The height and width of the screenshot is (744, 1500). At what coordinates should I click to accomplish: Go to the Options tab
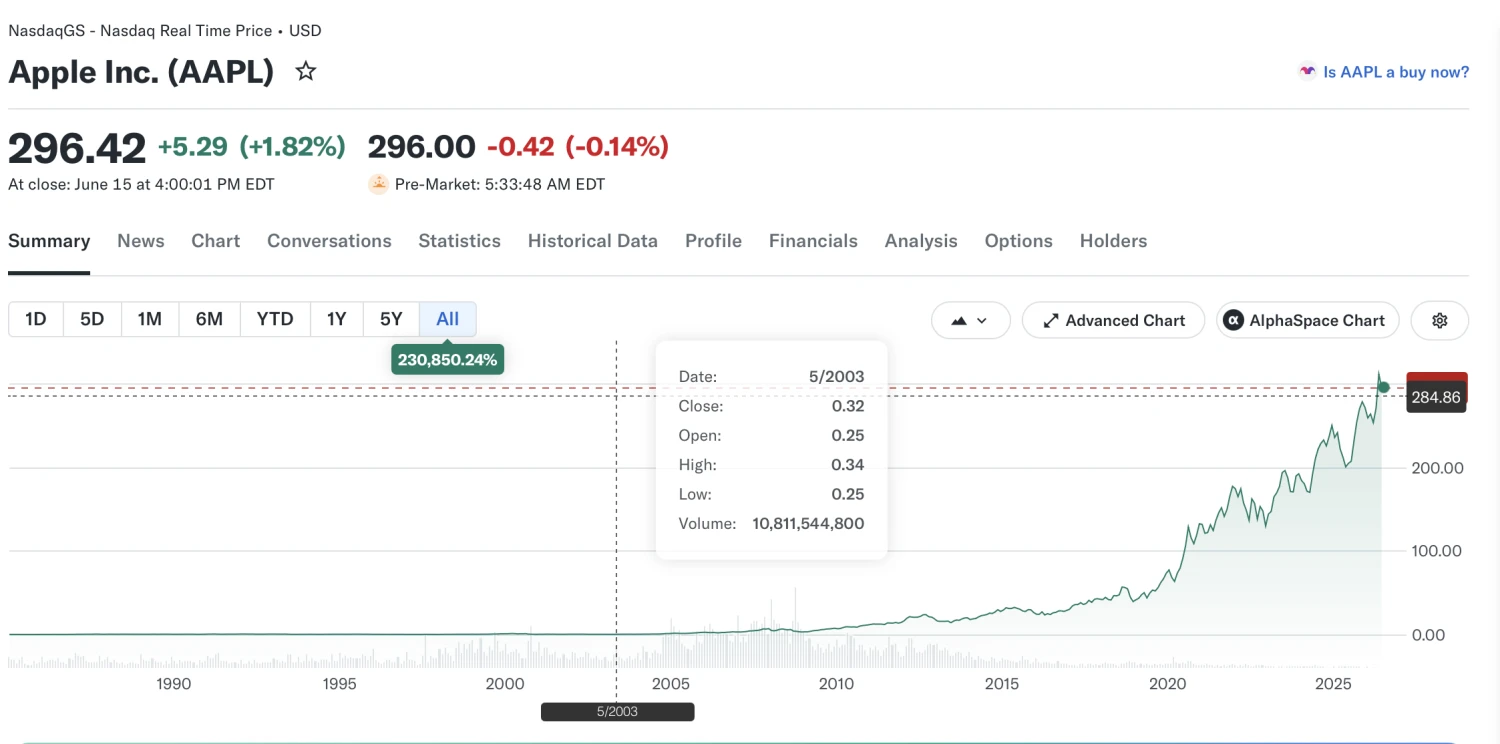(x=1018, y=241)
